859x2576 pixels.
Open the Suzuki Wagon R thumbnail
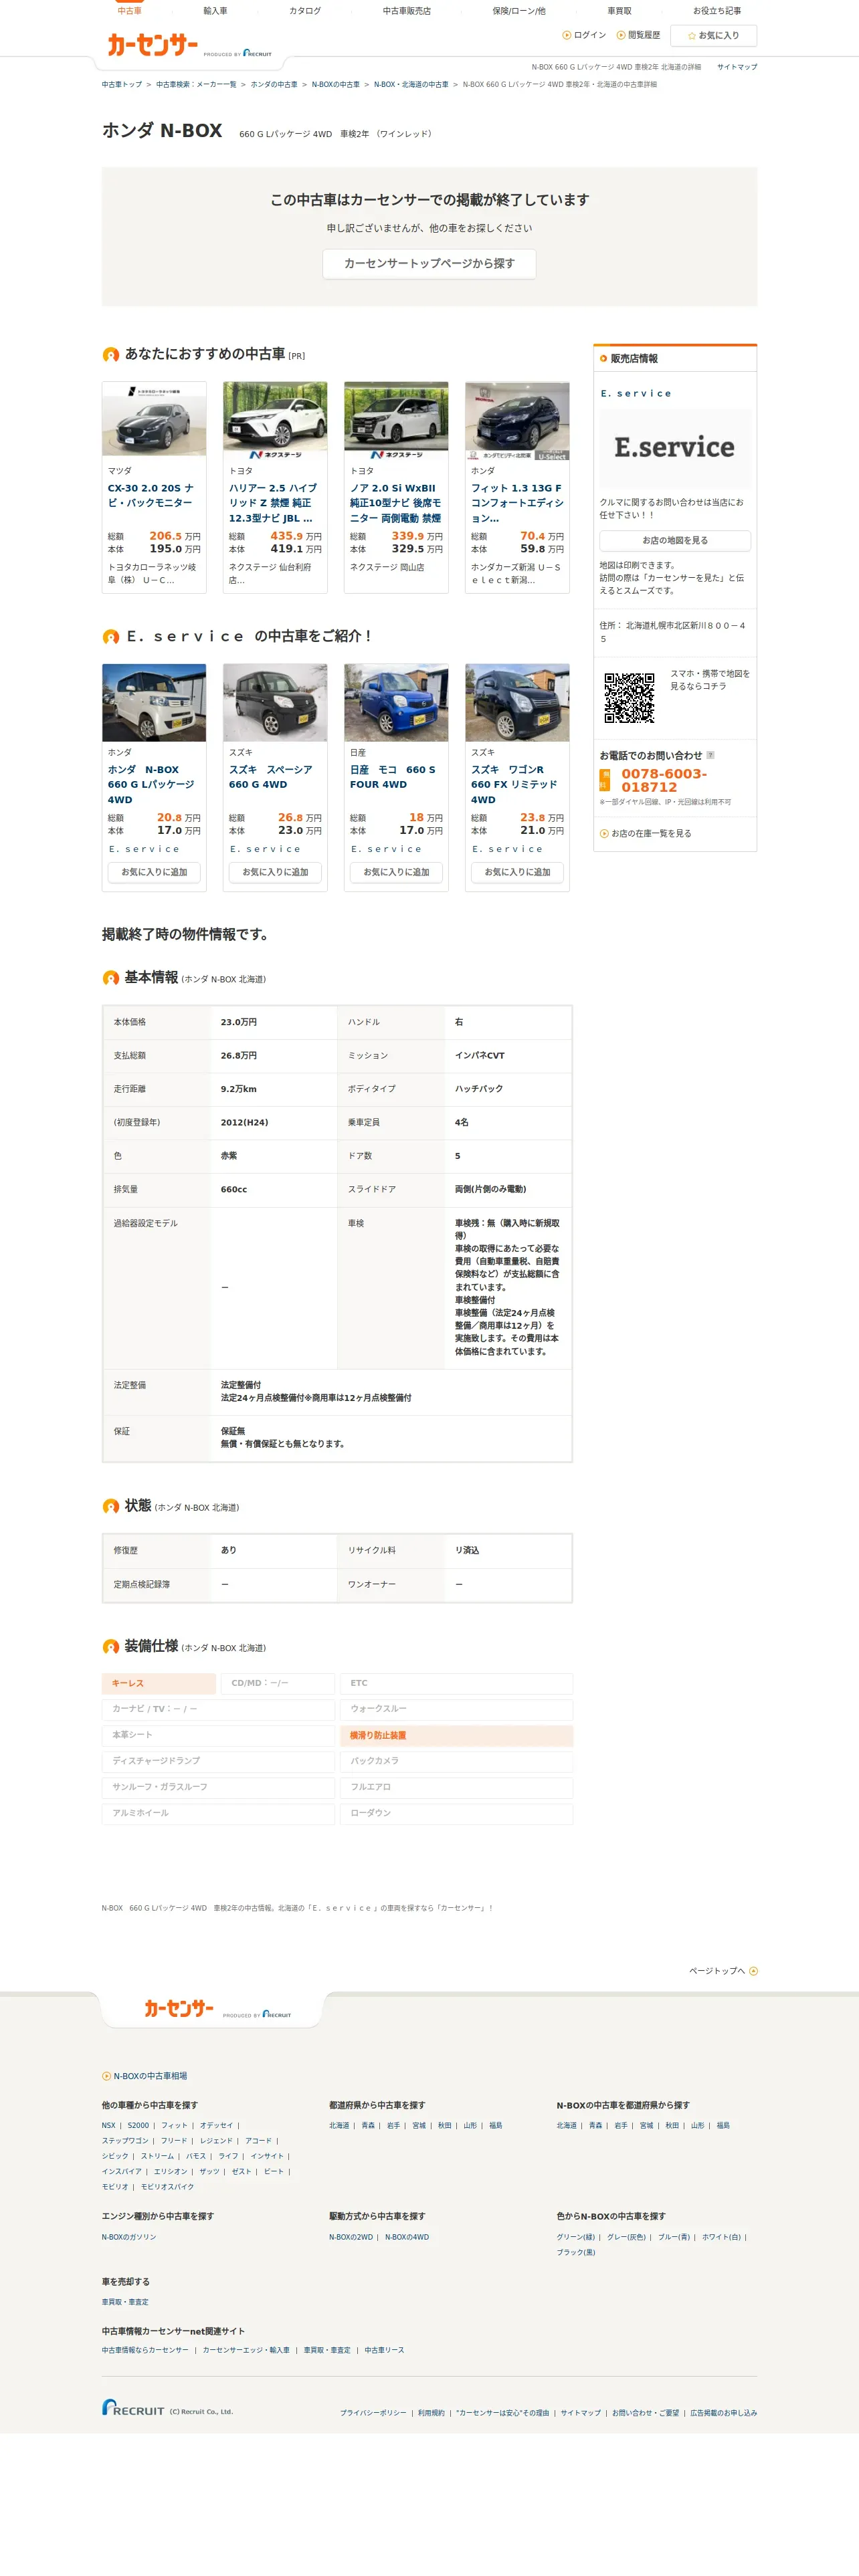click(517, 702)
